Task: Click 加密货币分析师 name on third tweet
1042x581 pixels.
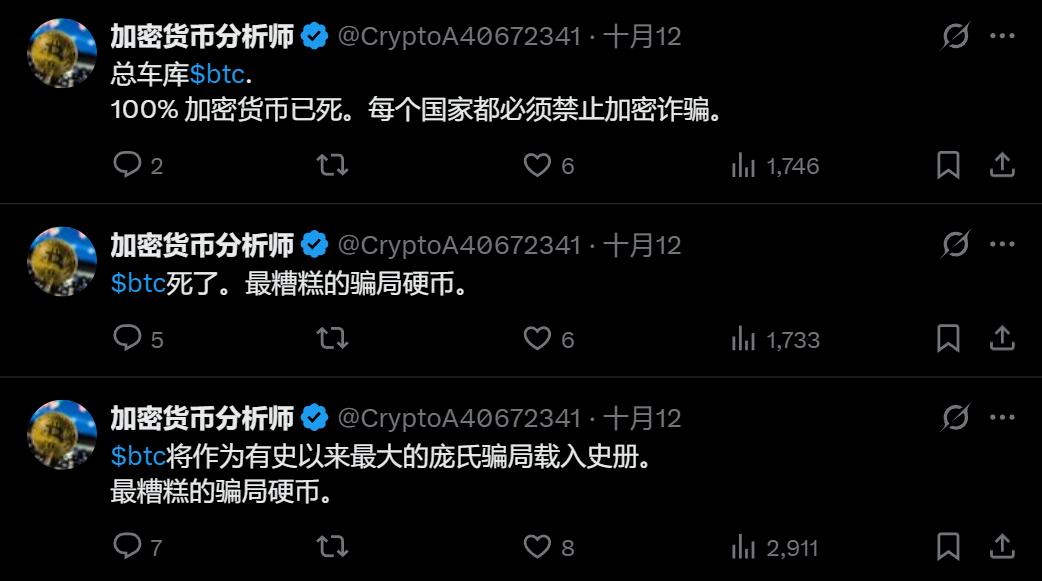Action: (x=202, y=417)
